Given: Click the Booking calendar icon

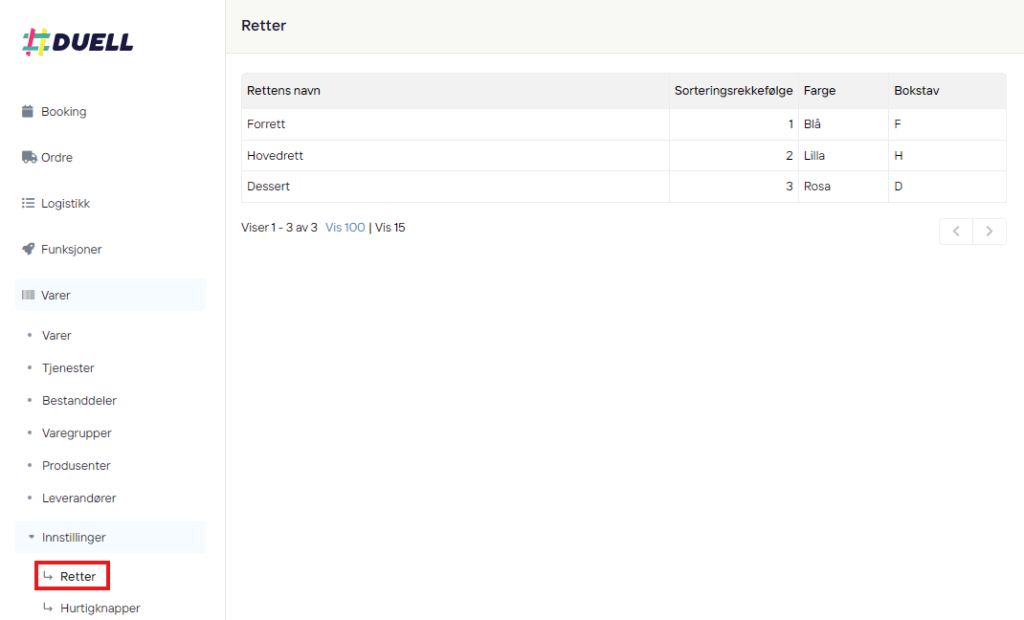Looking at the screenshot, I should click(28, 111).
